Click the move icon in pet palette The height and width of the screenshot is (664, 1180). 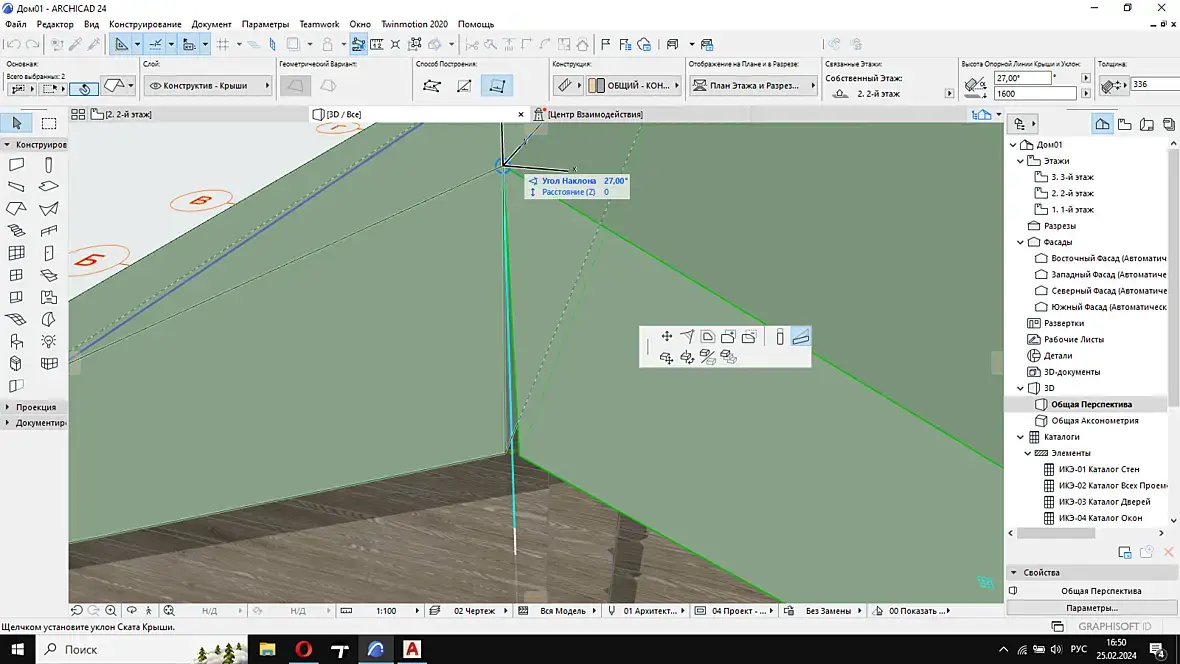(667, 337)
